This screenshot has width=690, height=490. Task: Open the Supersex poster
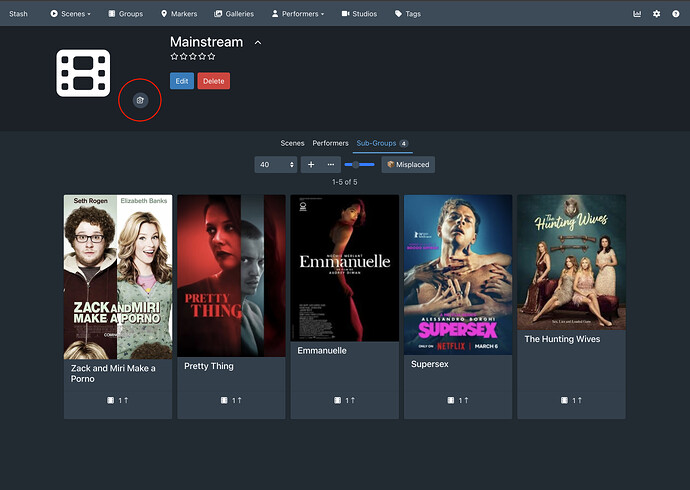coord(458,274)
